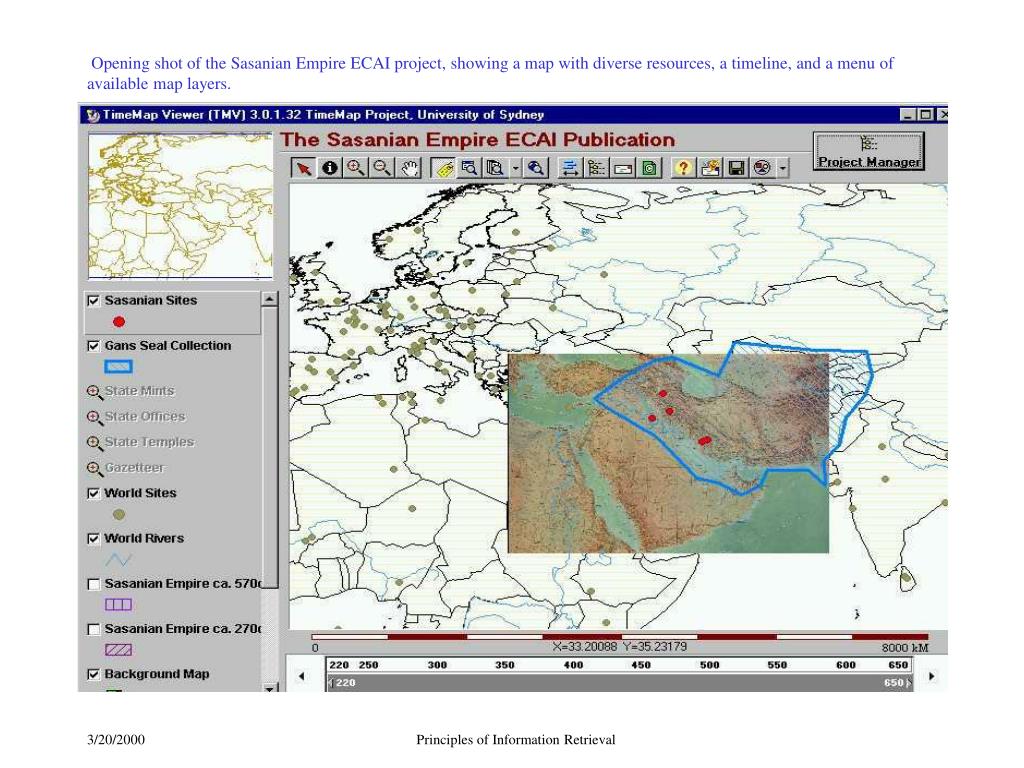Viewport: 1024px width, 768px height.
Task: Click the Gazetteer magnifier icon
Action: [94, 468]
